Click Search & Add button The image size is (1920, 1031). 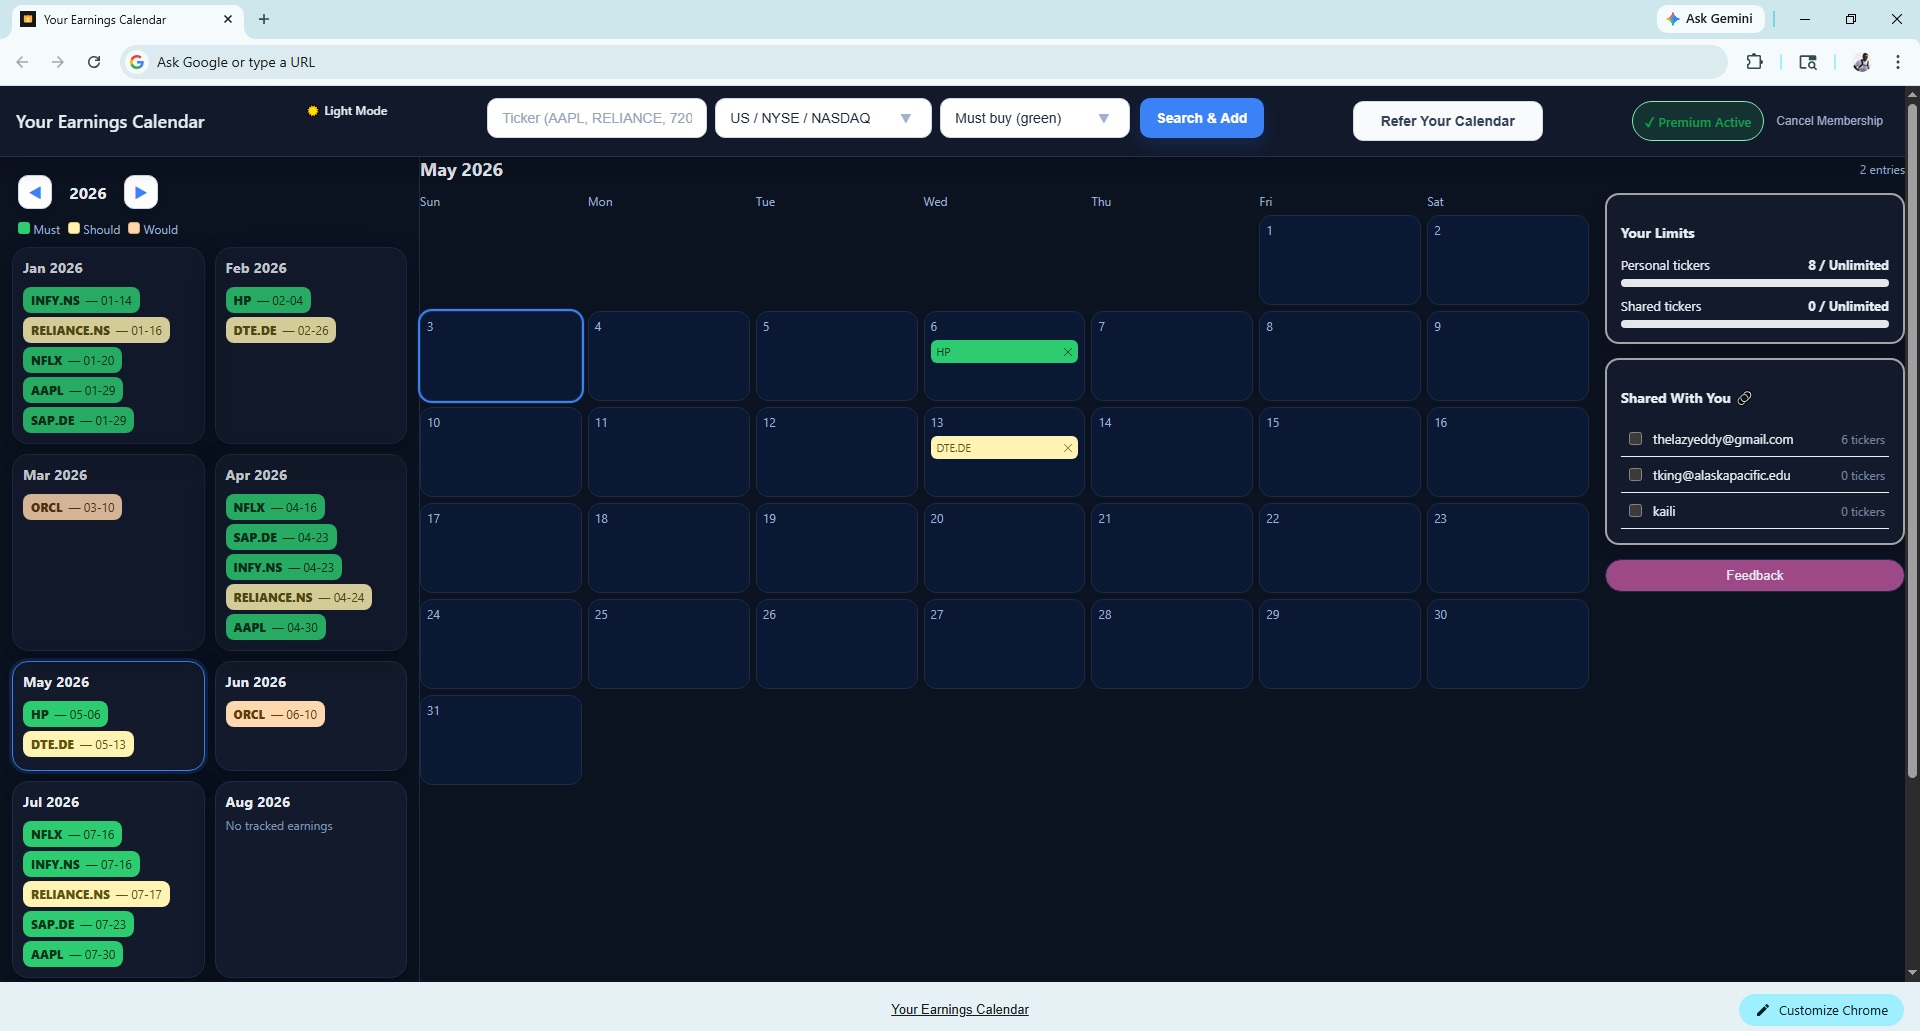[x=1202, y=118]
